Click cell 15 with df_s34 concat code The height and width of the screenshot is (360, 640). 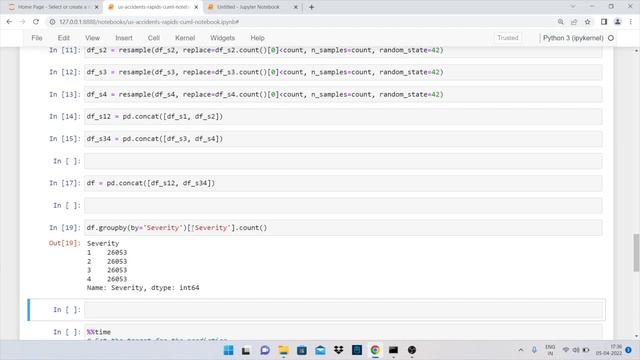[x=343, y=139]
